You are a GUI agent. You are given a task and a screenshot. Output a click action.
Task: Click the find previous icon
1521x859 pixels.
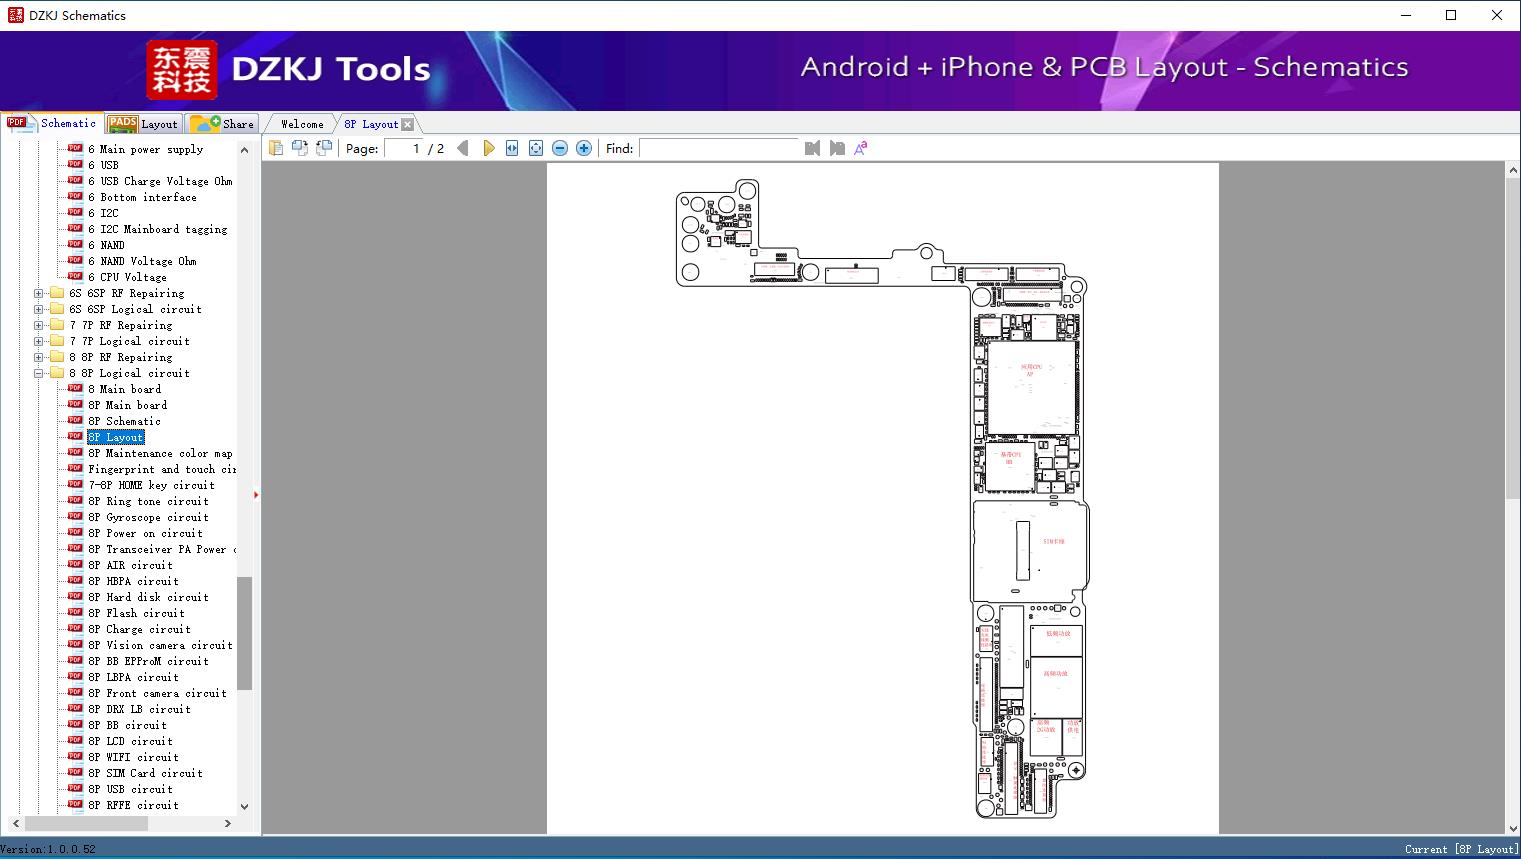click(x=812, y=148)
